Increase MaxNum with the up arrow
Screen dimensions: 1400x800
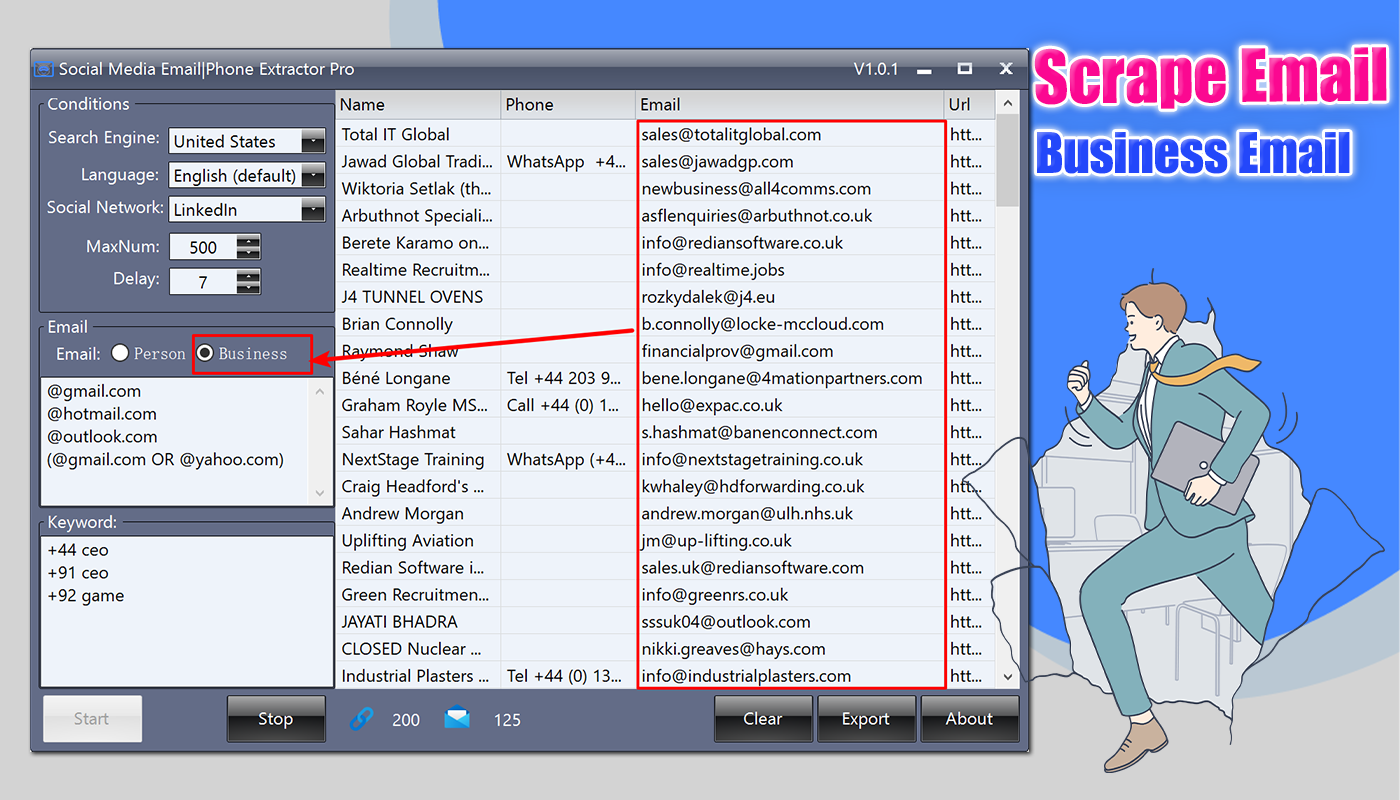(250, 241)
